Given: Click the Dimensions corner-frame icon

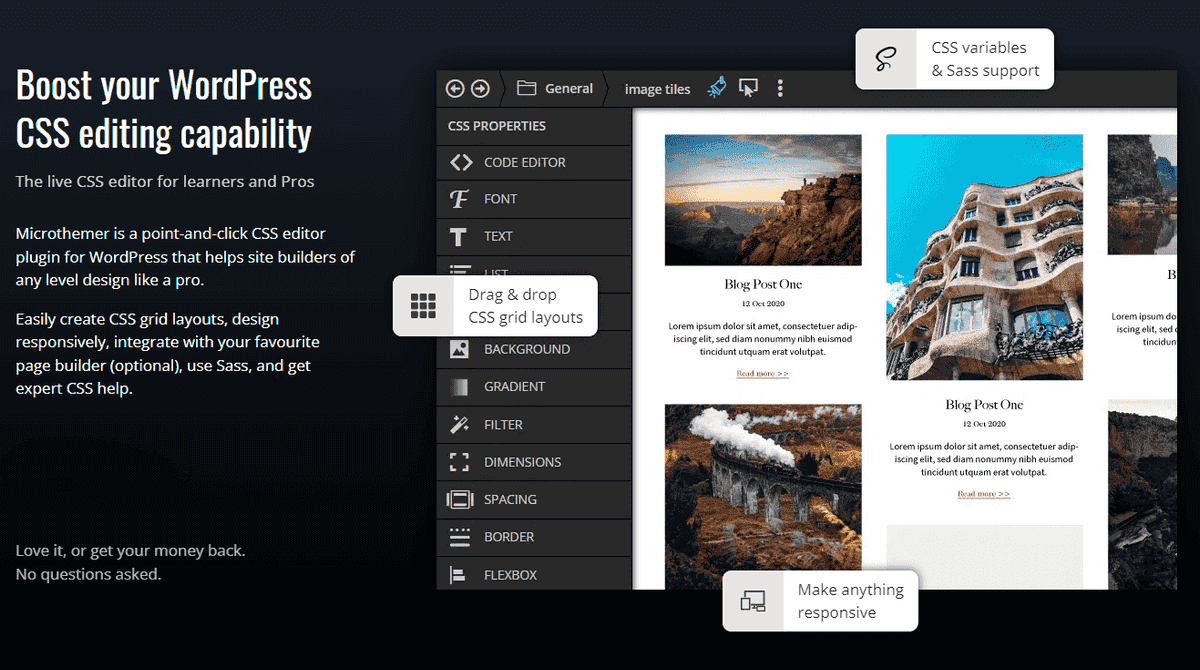Looking at the screenshot, I should coord(459,462).
